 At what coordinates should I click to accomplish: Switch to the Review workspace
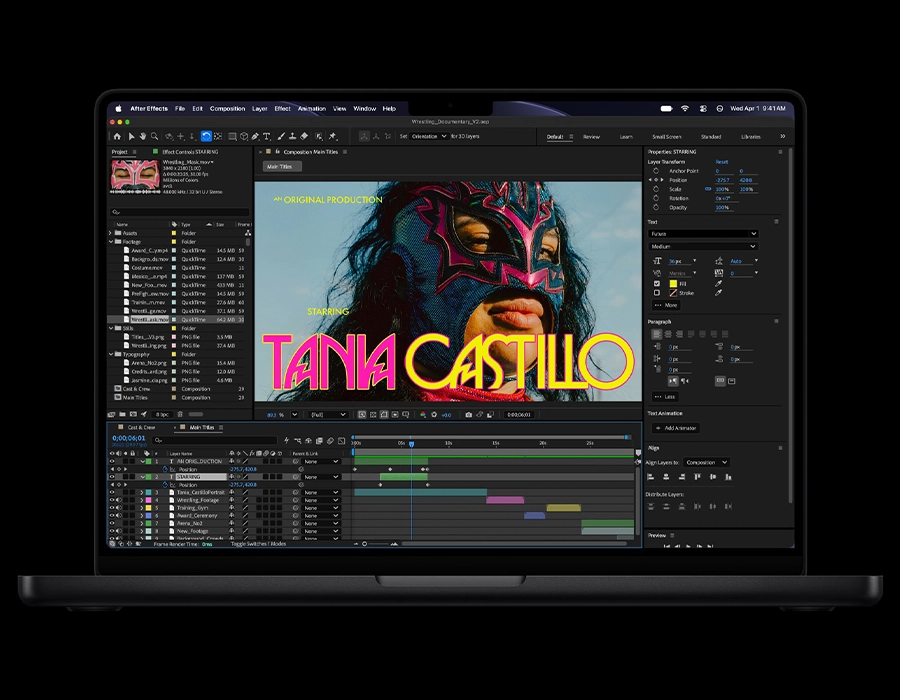pyautogui.click(x=591, y=137)
